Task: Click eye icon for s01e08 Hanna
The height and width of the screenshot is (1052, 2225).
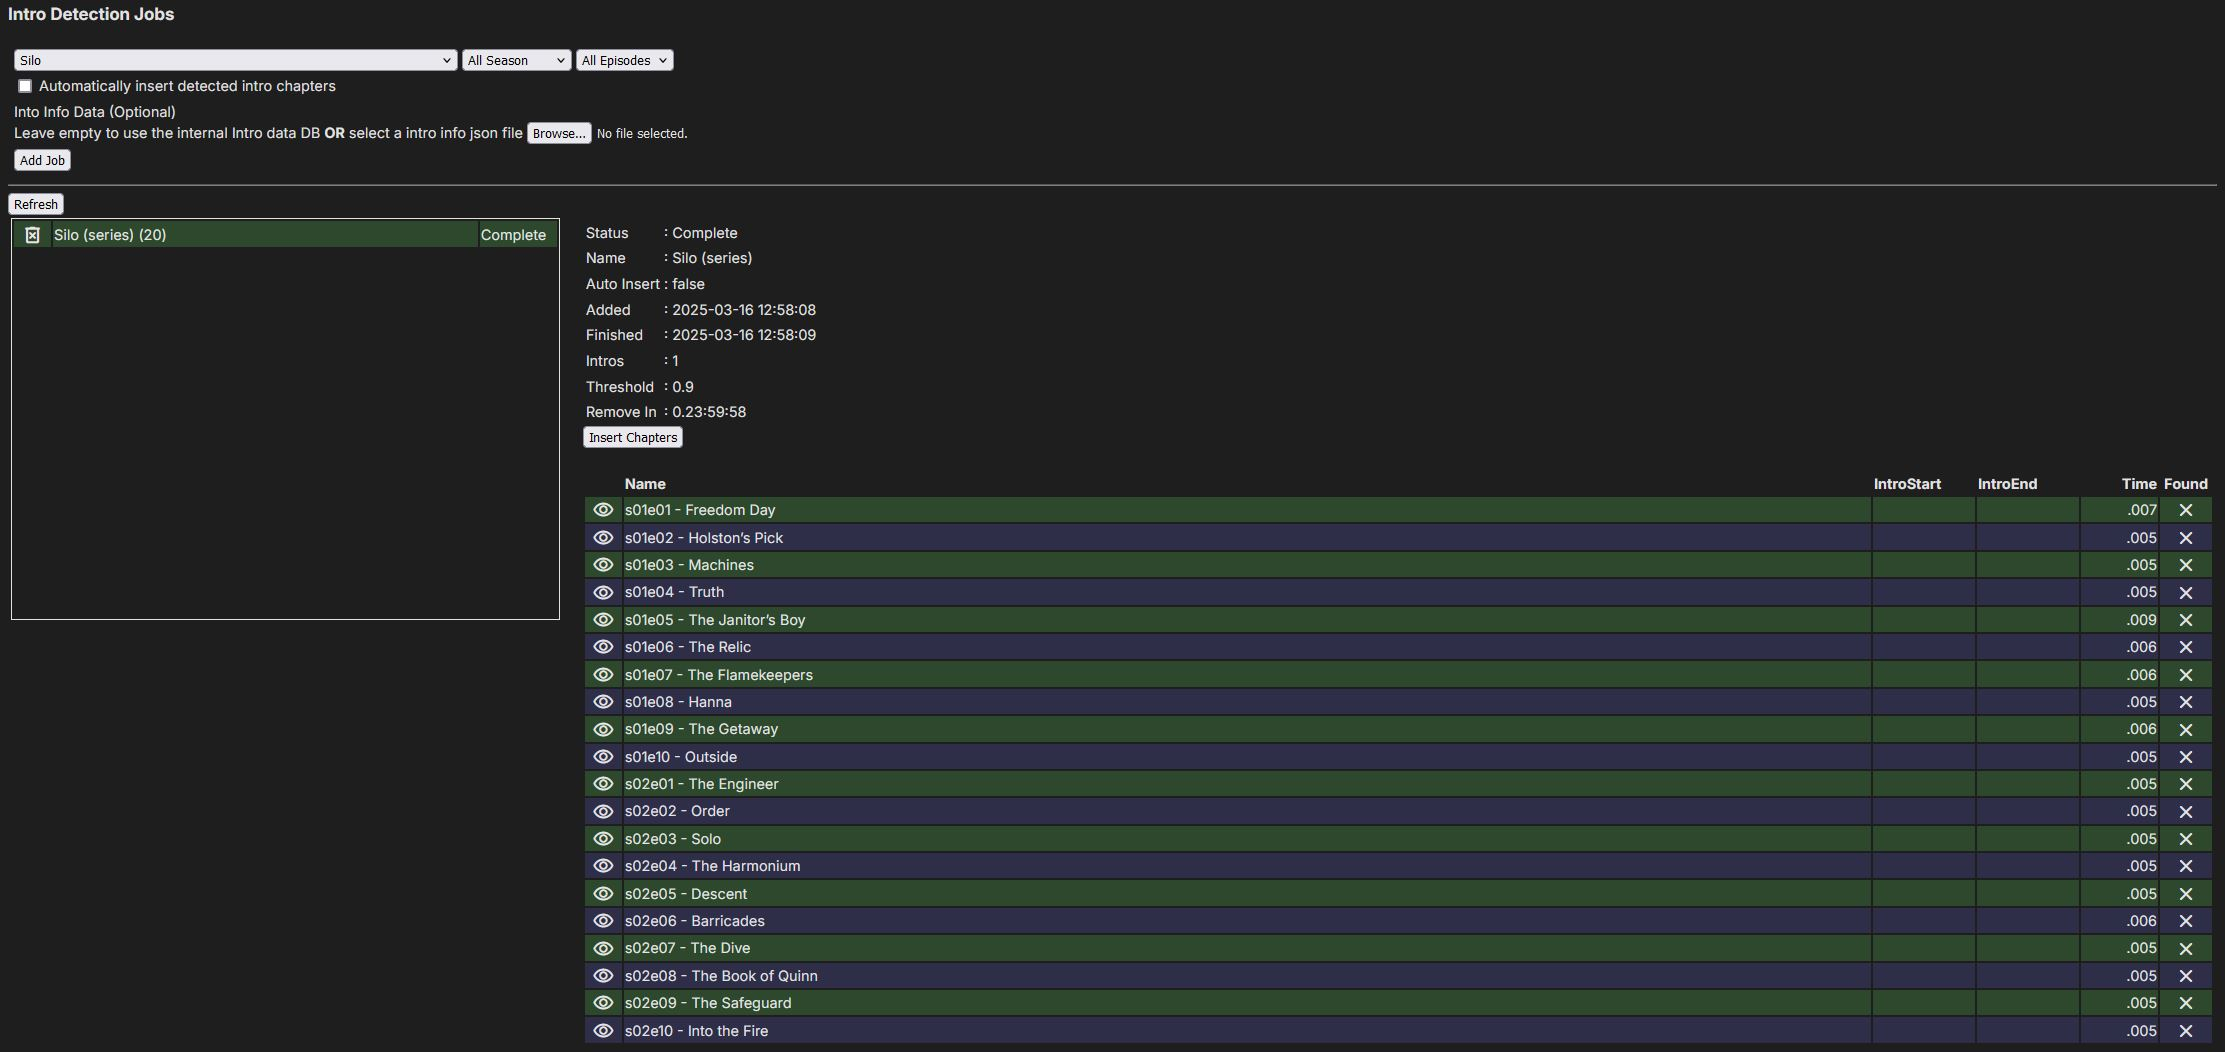Action: [603, 702]
